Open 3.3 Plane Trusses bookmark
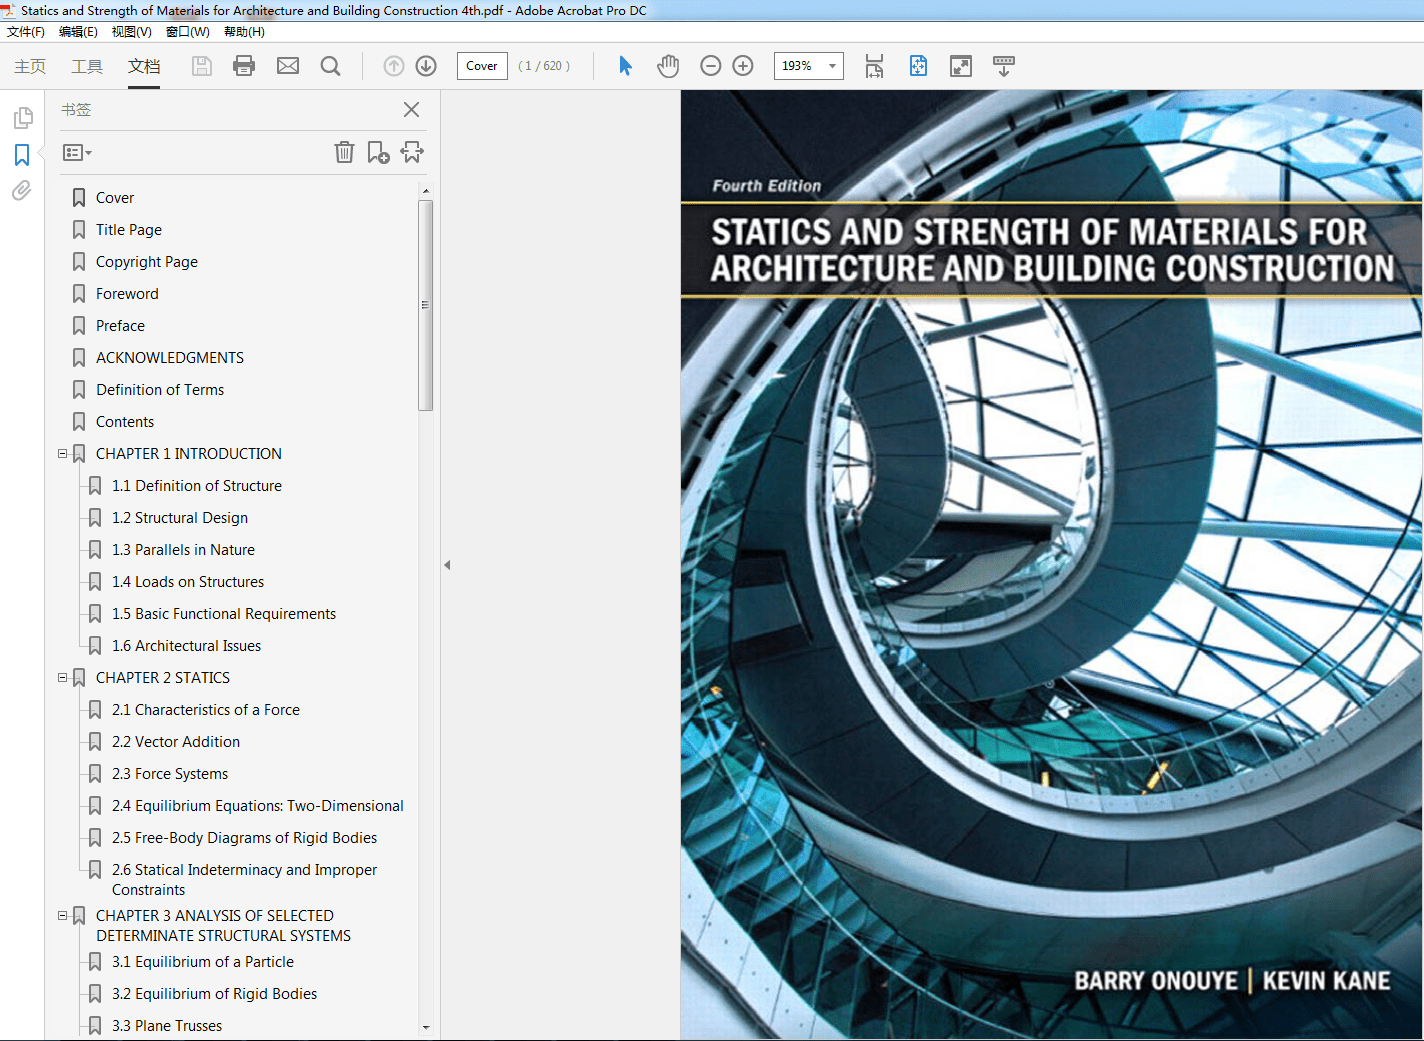1424x1041 pixels. tap(167, 1026)
